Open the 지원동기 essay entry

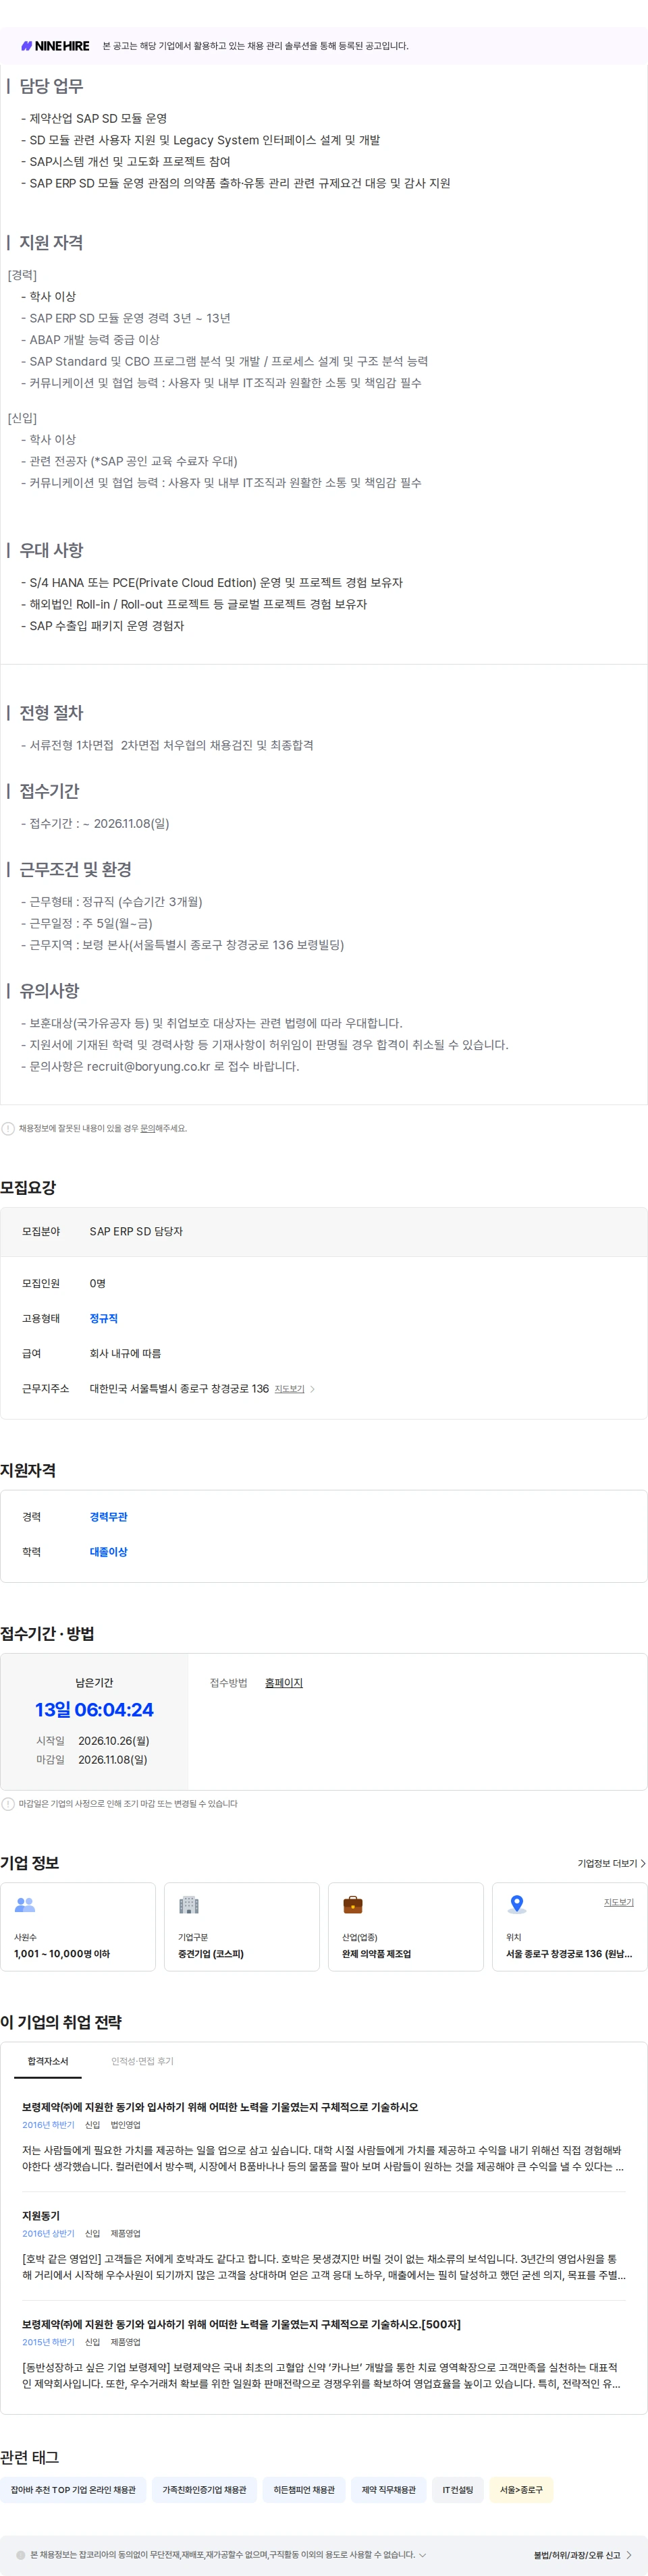tap(41, 2216)
